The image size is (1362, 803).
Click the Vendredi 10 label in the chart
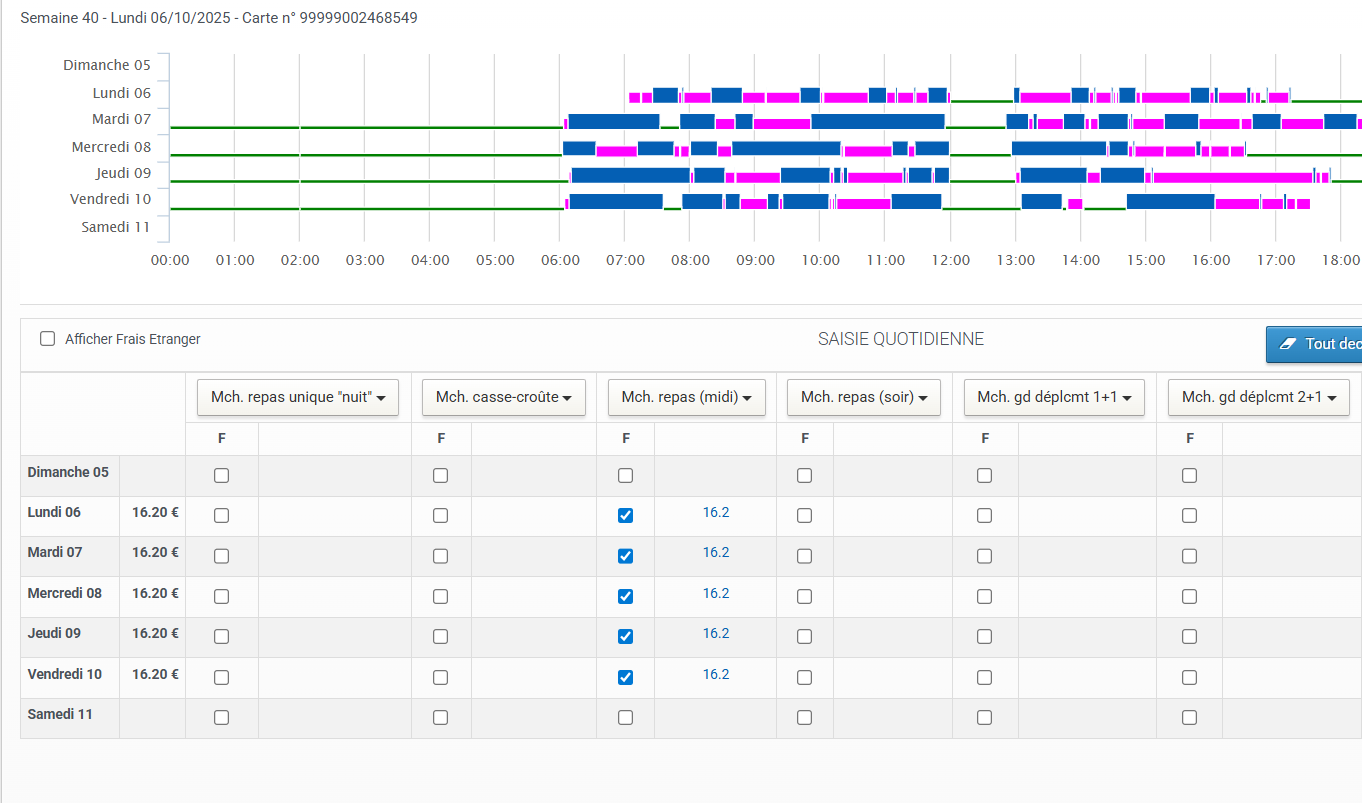pos(111,199)
